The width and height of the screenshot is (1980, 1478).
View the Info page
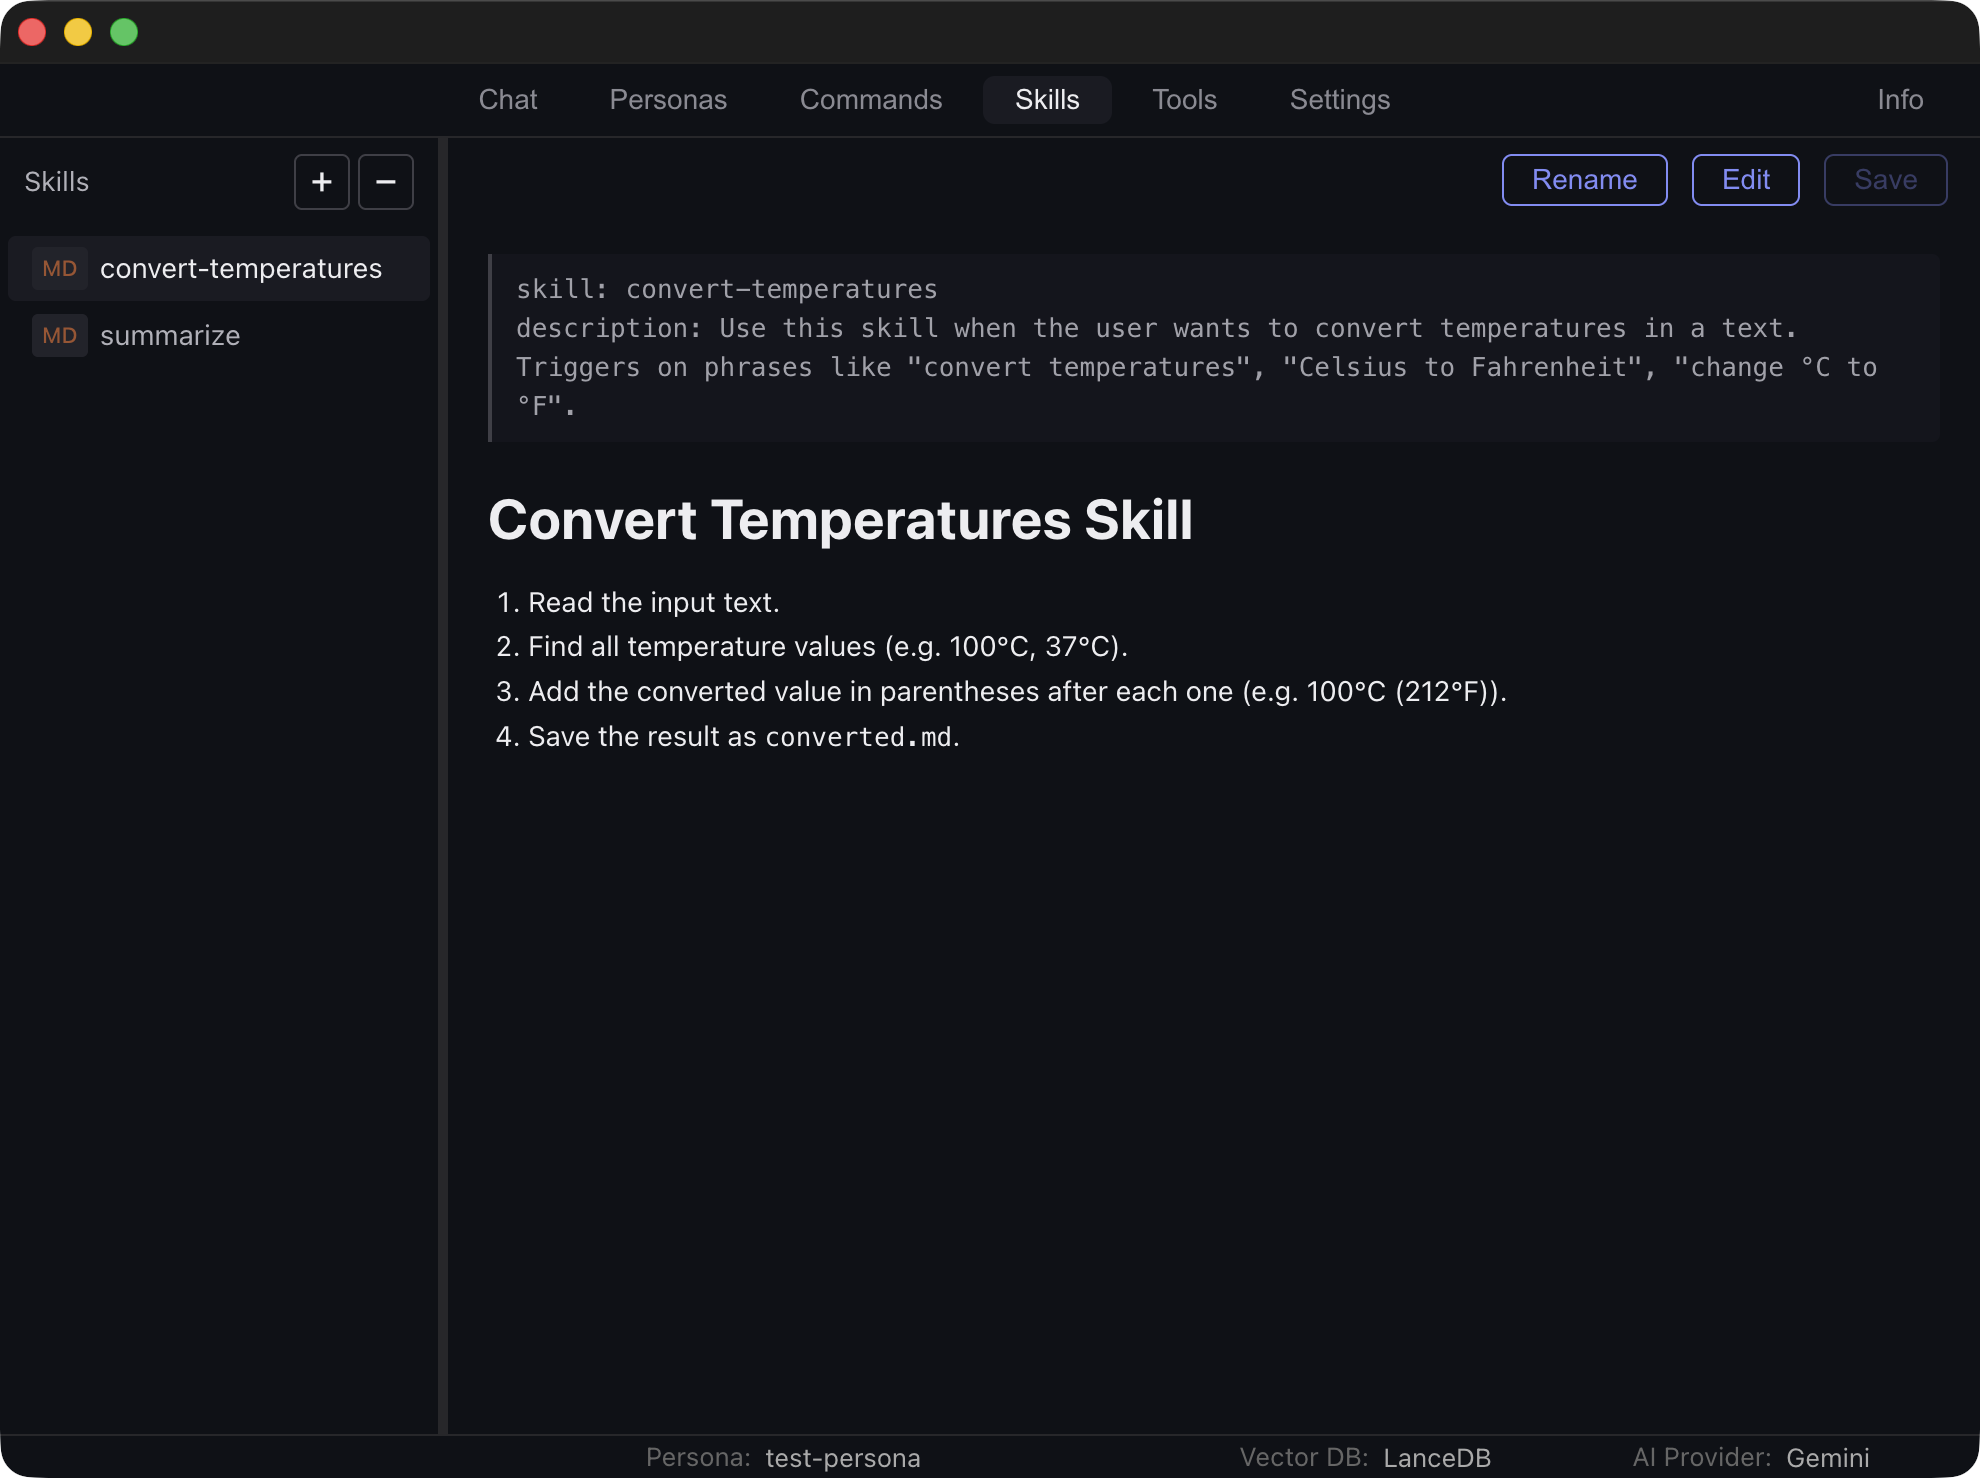point(1899,100)
